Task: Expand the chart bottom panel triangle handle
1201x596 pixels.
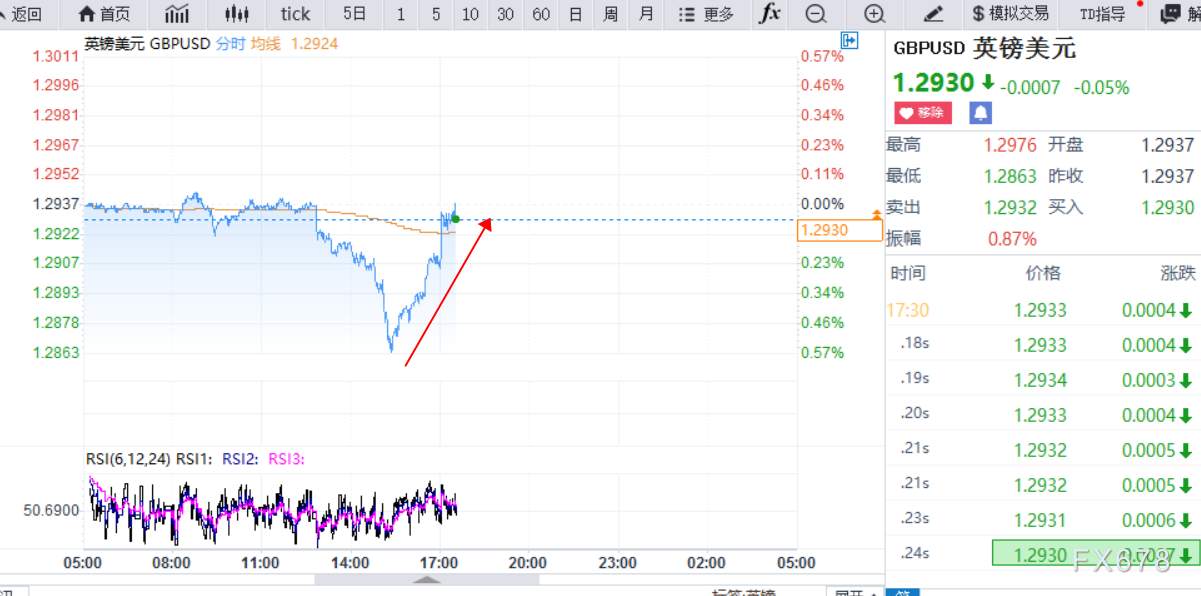Action: point(428,579)
